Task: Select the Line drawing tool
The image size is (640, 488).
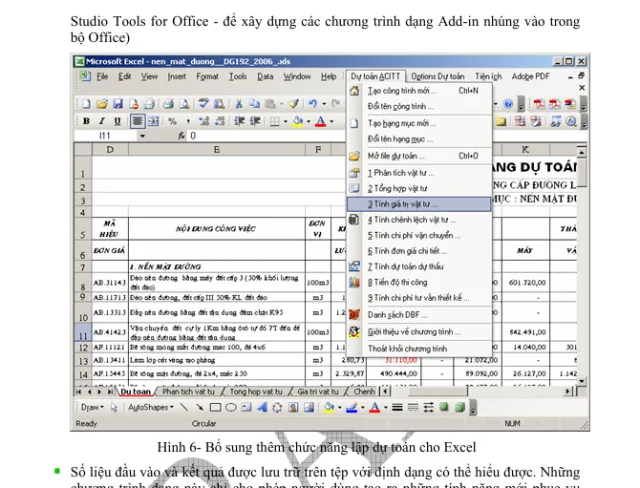Action: (x=184, y=407)
